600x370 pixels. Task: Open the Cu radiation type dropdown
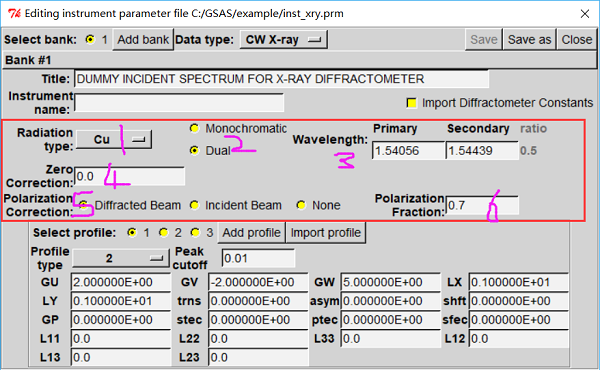pos(114,140)
